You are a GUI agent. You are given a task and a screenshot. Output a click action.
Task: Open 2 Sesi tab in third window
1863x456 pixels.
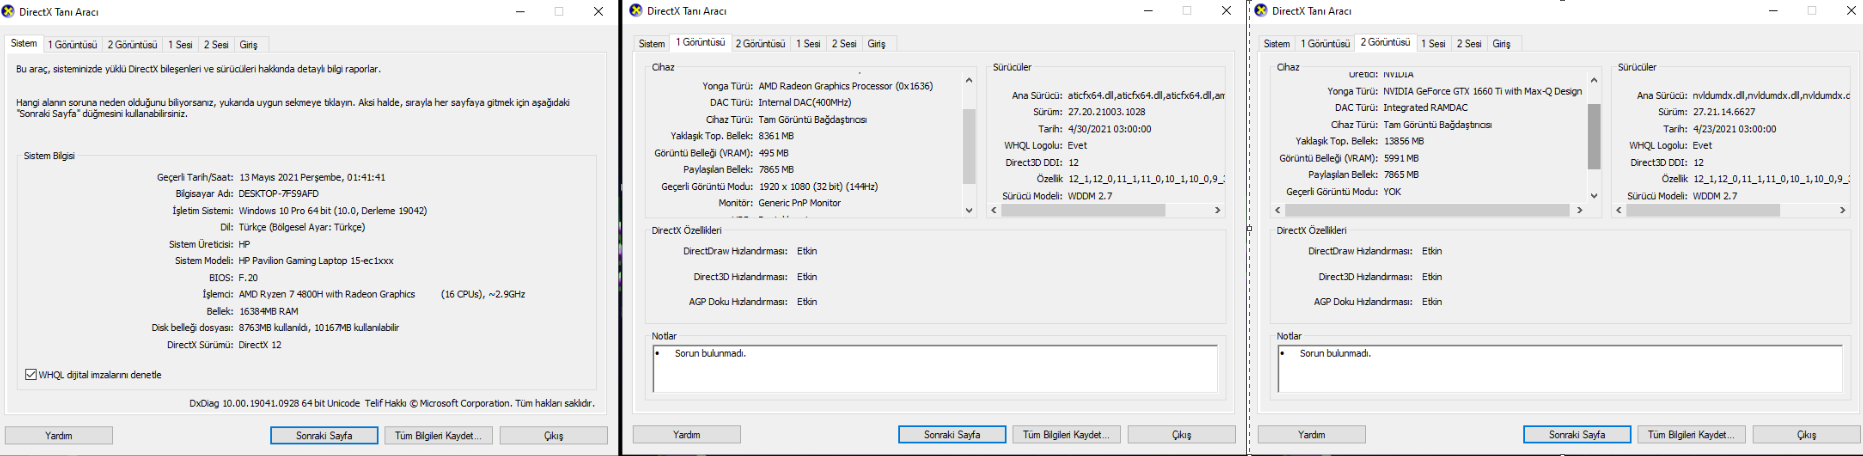tap(1469, 44)
